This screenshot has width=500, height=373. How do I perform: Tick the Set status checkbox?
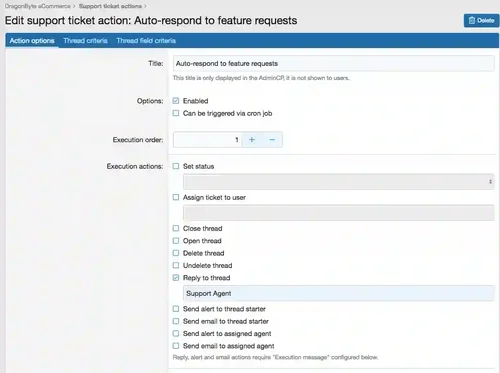coord(176,166)
